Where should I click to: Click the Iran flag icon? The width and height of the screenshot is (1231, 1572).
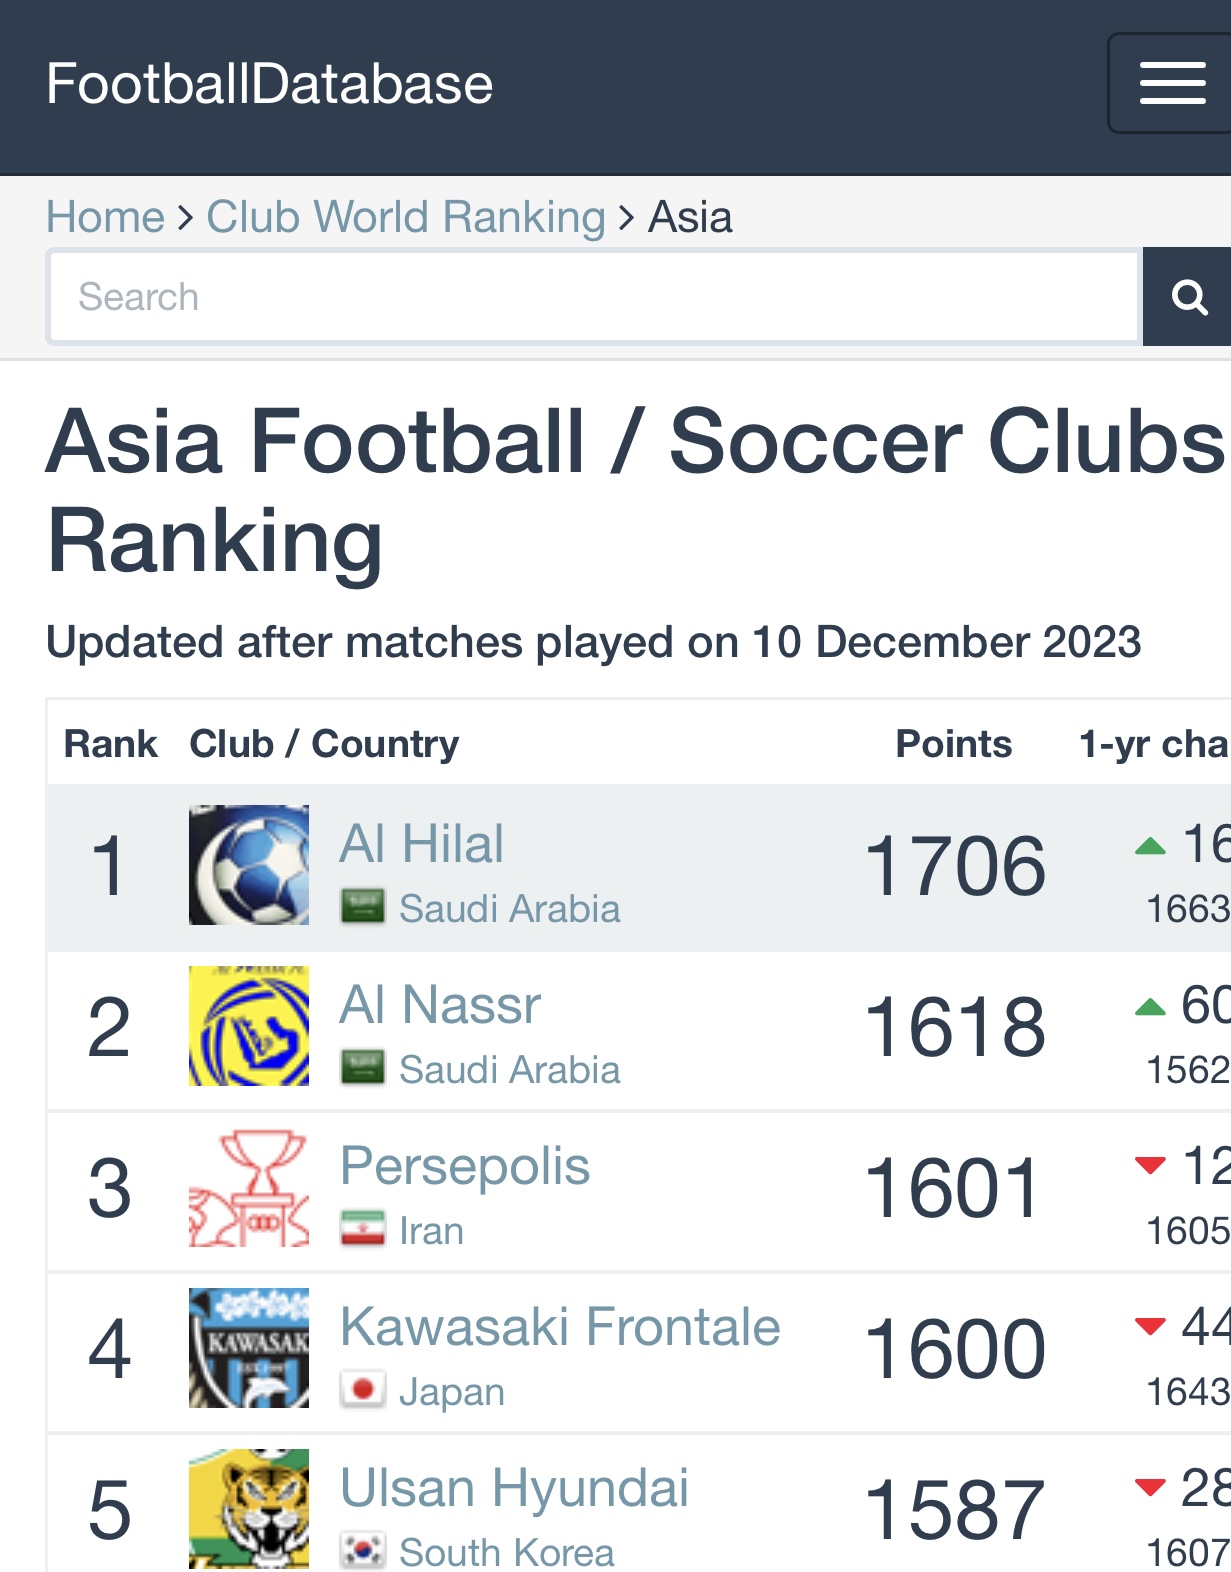pyautogui.click(x=362, y=1229)
